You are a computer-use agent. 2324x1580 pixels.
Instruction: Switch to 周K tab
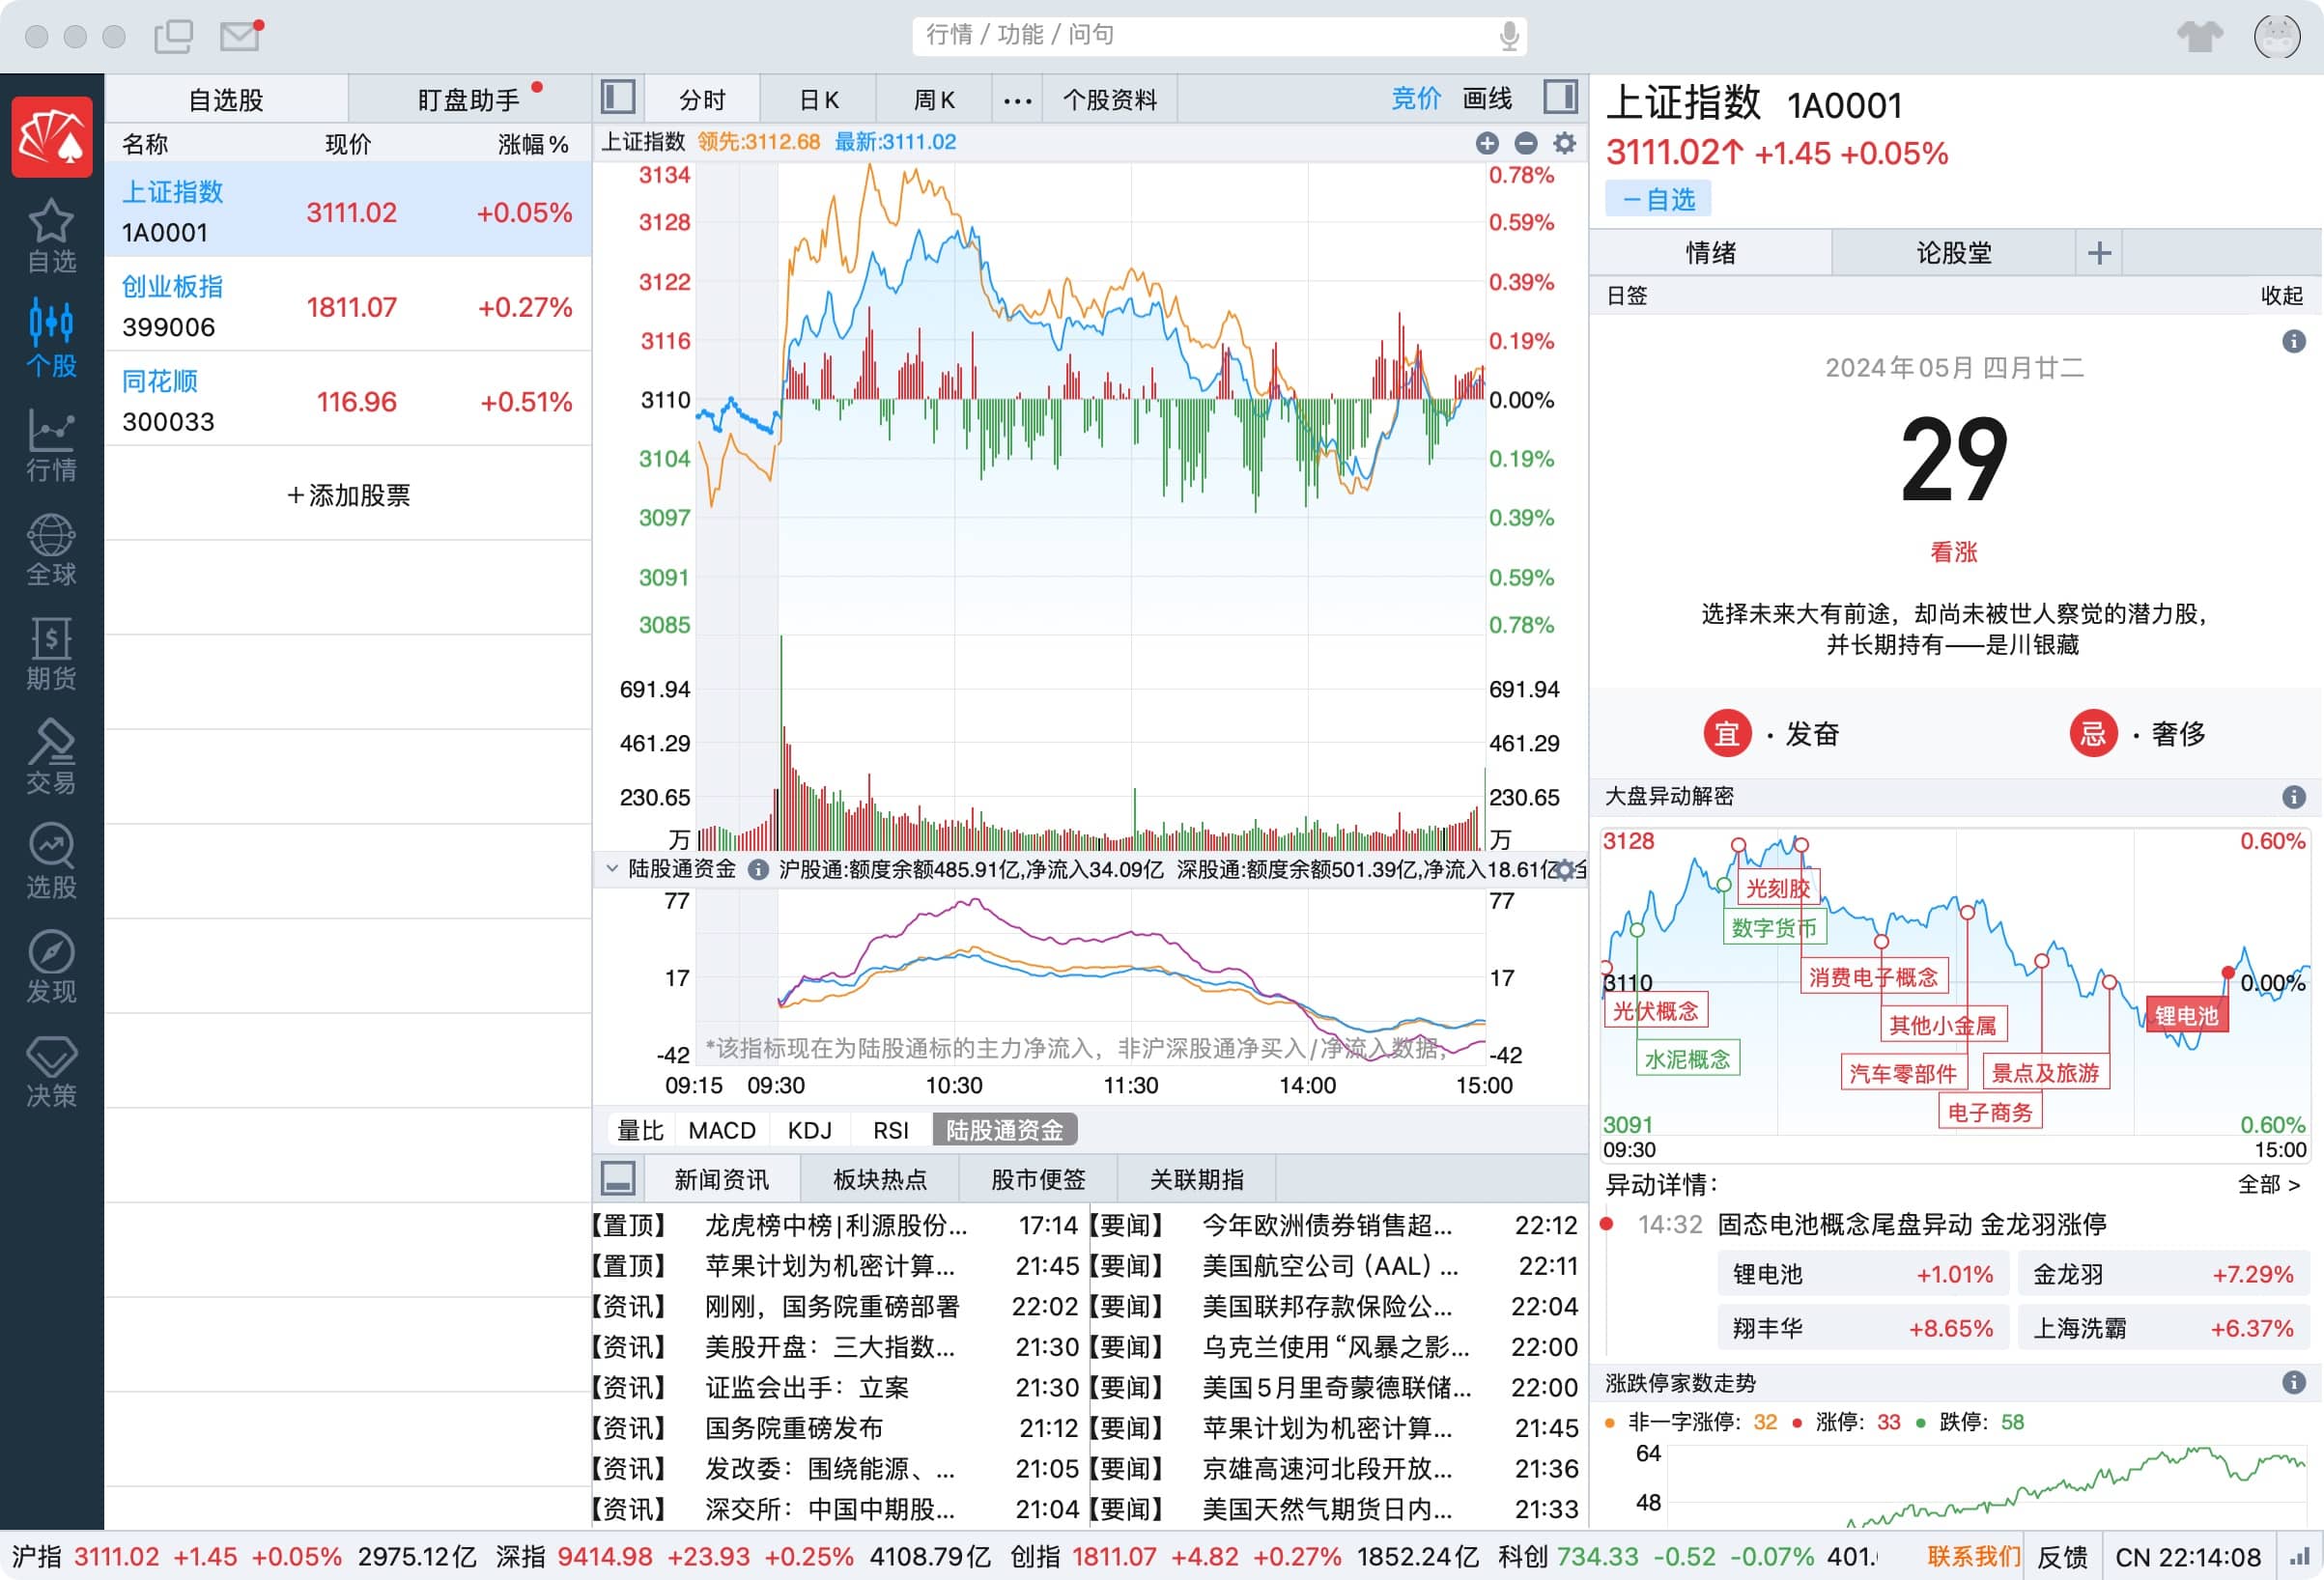tap(934, 100)
